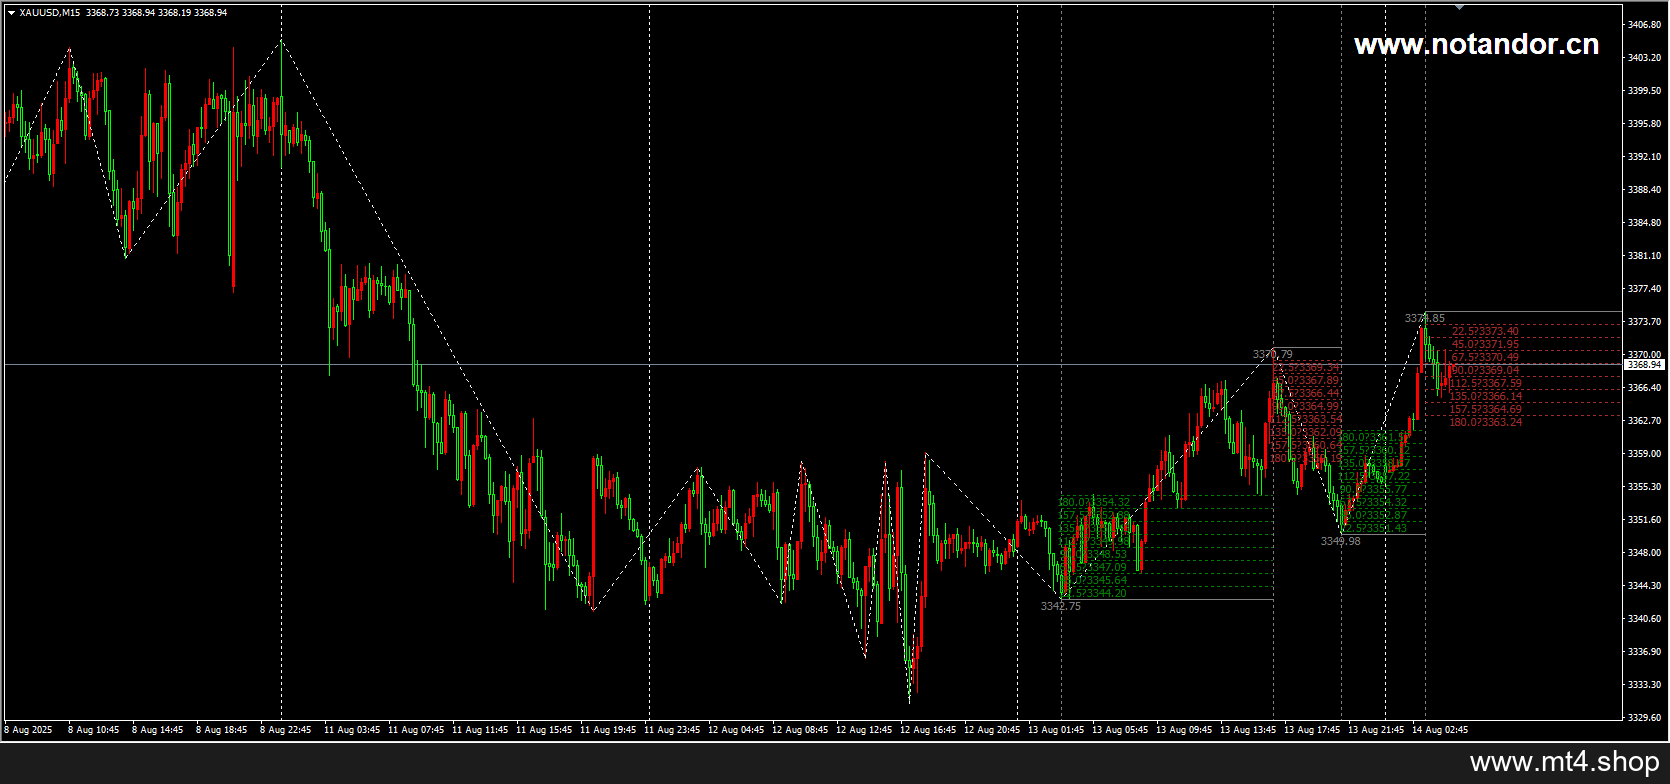1670x784 pixels.
Task: Select the red level label 180.0?3363.24
Action: [x=1485, y=422]
